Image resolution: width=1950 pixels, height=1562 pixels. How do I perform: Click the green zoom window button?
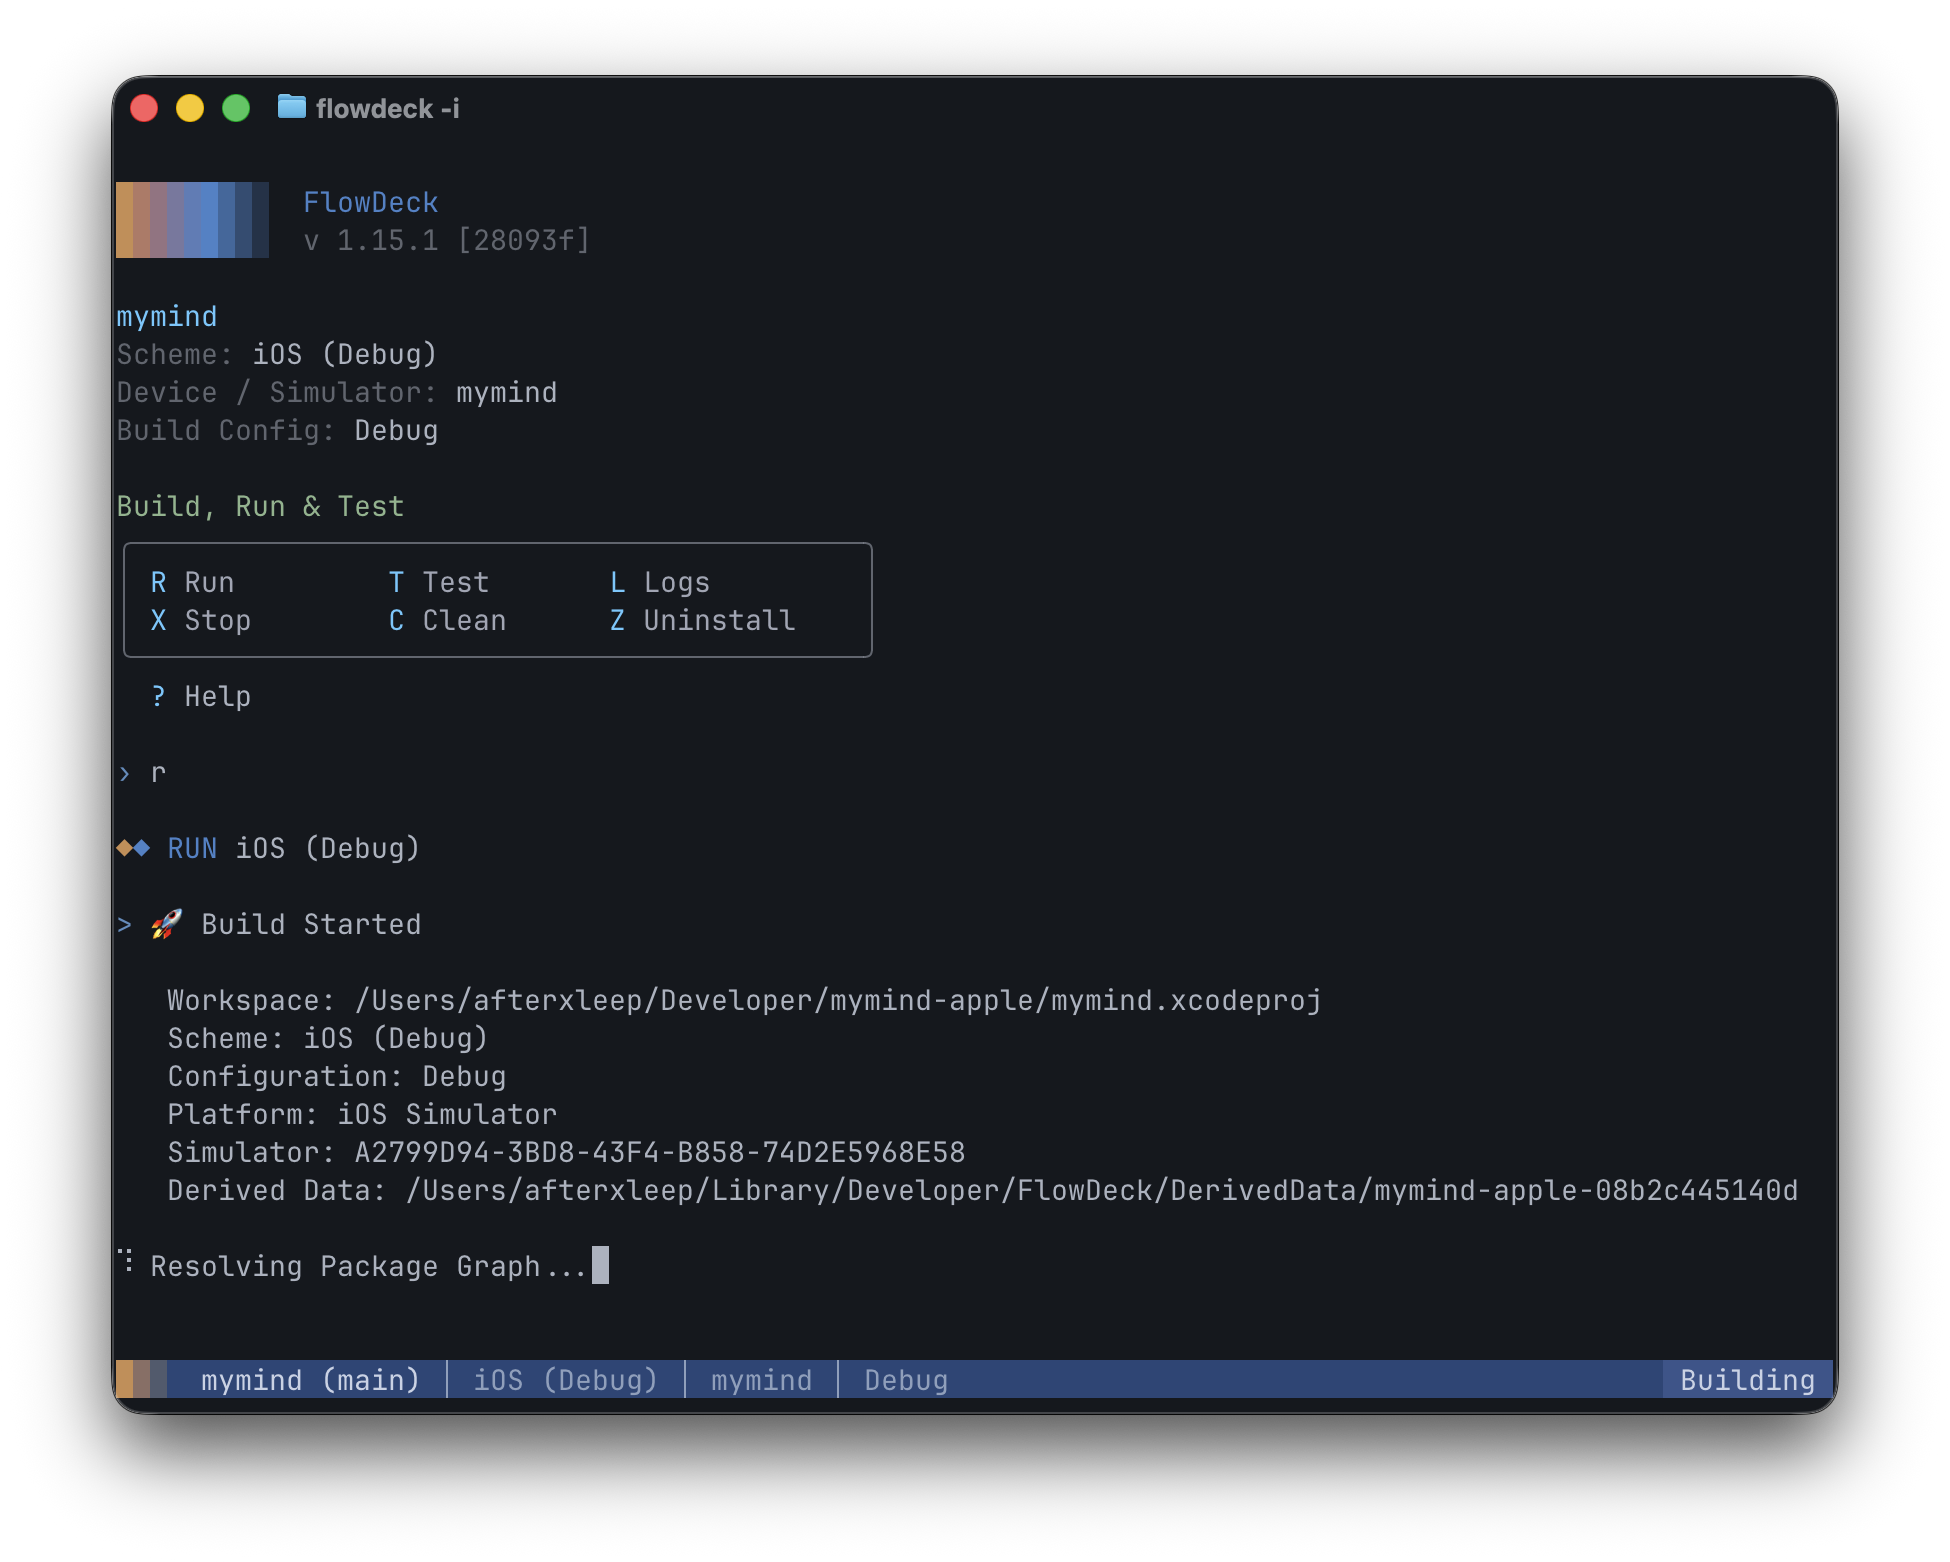tap(236, 108)
